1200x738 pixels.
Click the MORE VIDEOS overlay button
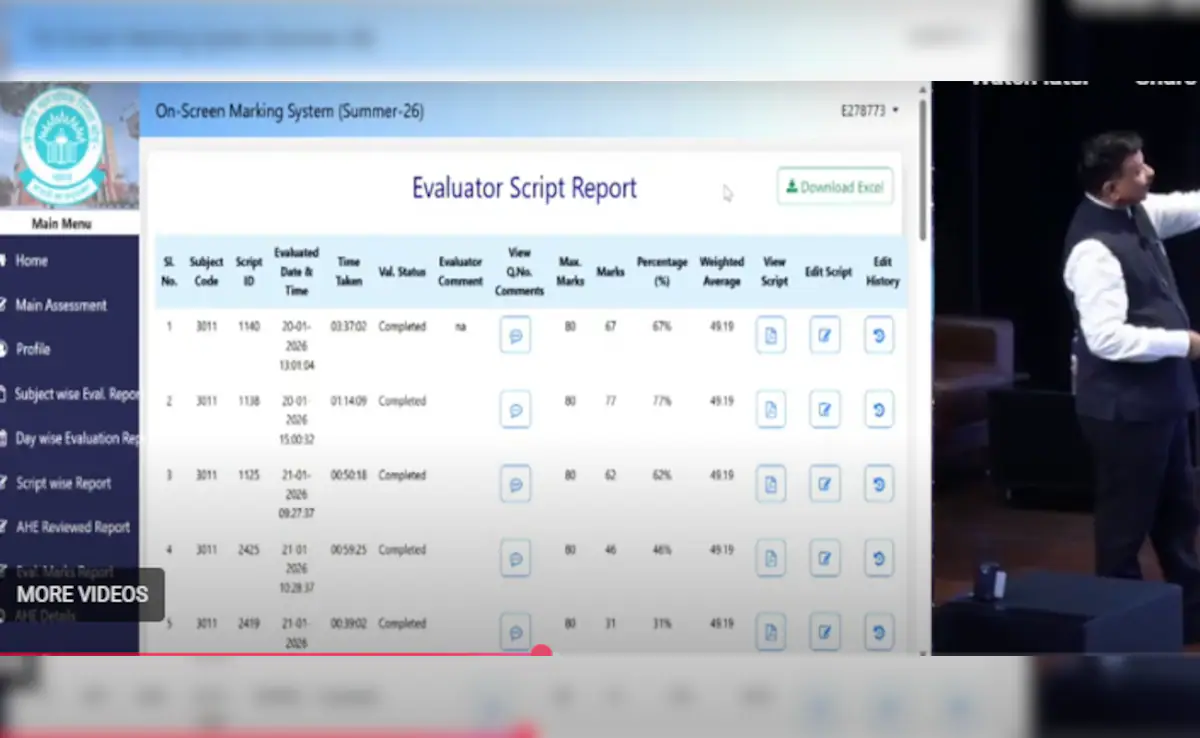click(x=82, y=594)
